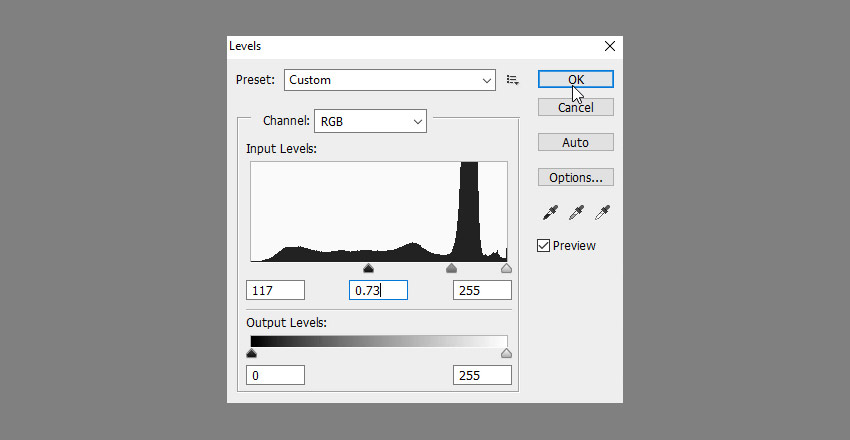Select the black output levels slider
Image resolution: width=850 pixels, height=440 pixels.
click(x=252, y=353)
